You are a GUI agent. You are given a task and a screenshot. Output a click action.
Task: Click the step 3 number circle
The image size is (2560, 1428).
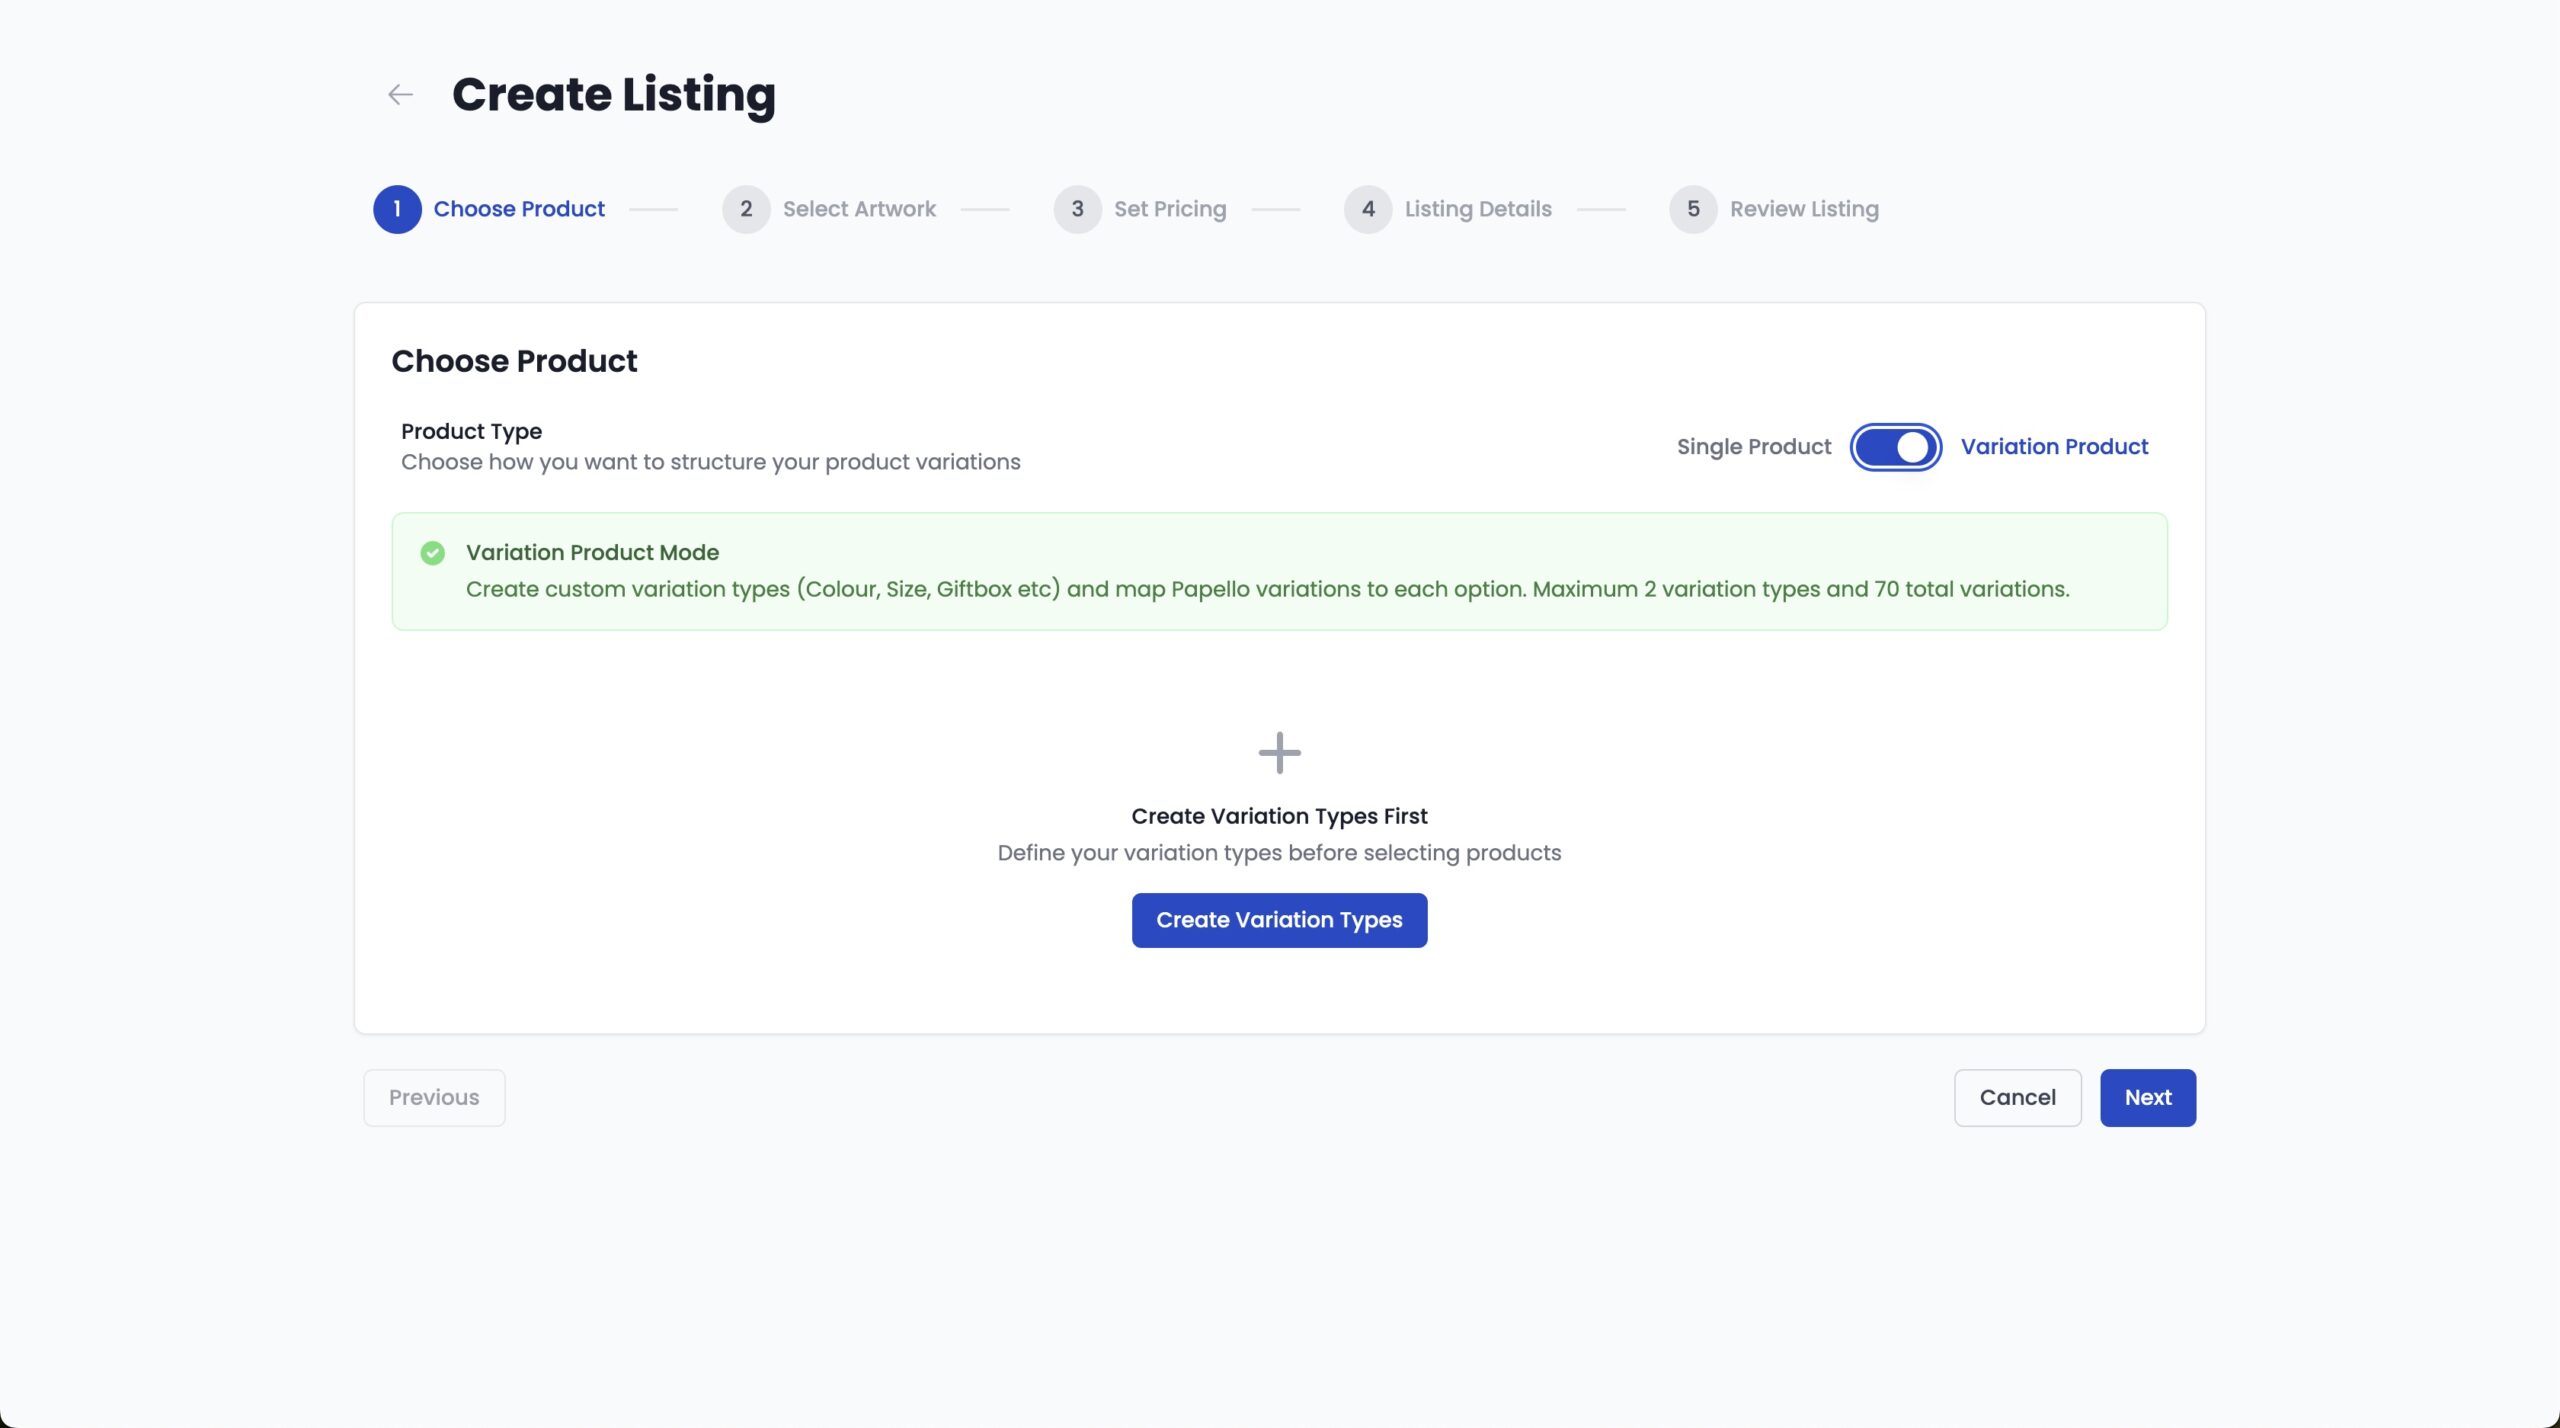[x=1077, y=209]
